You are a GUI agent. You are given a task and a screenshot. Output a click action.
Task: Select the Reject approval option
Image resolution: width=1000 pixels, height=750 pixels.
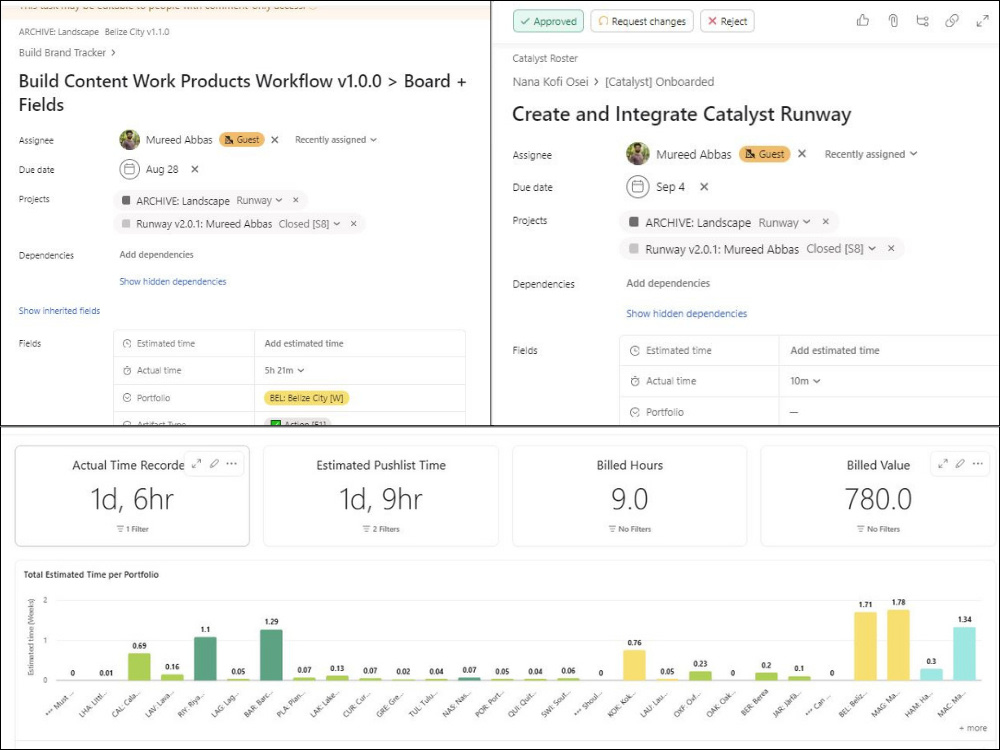(728, 21)
